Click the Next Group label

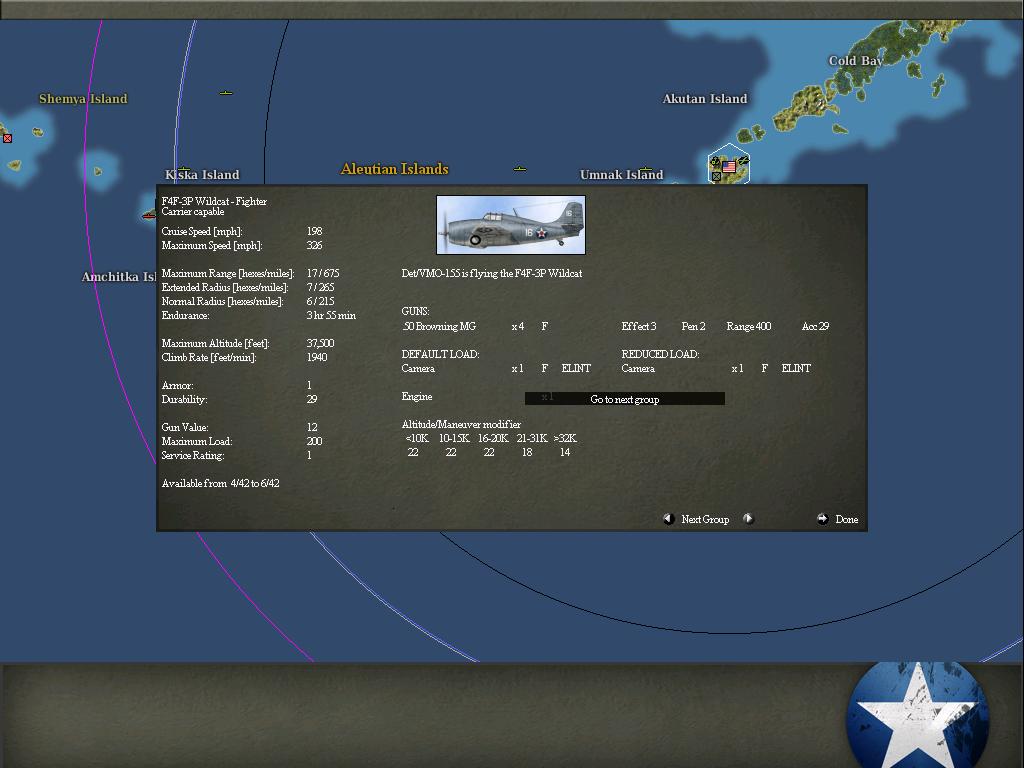coord(705,520)
